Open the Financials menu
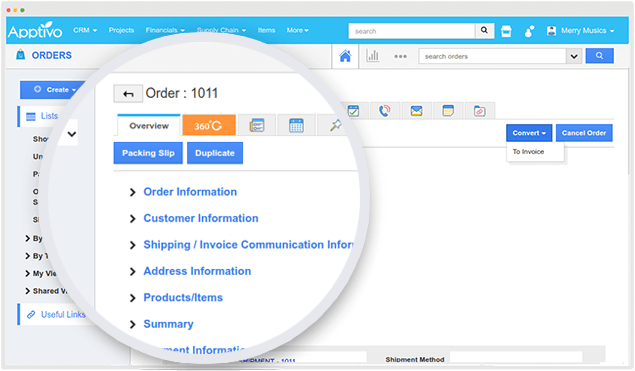Image resolution: width=635 pixels, height=371 pixels. pyautogui.click(x=165, y=30)
